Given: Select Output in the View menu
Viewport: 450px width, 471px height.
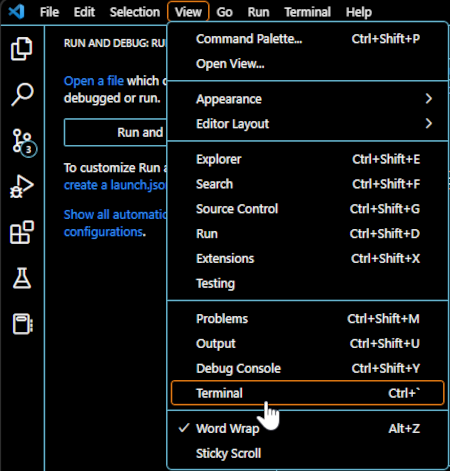Looking at the screenshot, I should (x=307, y=344).
